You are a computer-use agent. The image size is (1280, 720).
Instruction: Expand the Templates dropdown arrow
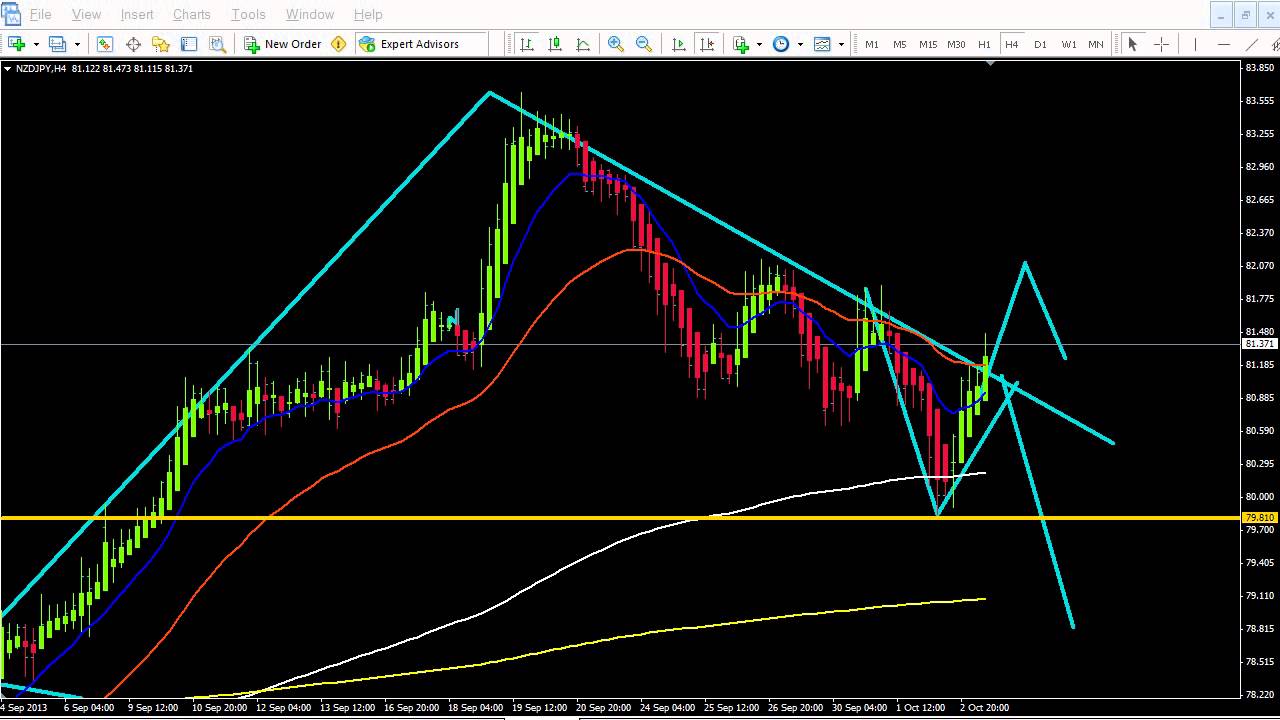pyautogui.click(x=841, y=44)
